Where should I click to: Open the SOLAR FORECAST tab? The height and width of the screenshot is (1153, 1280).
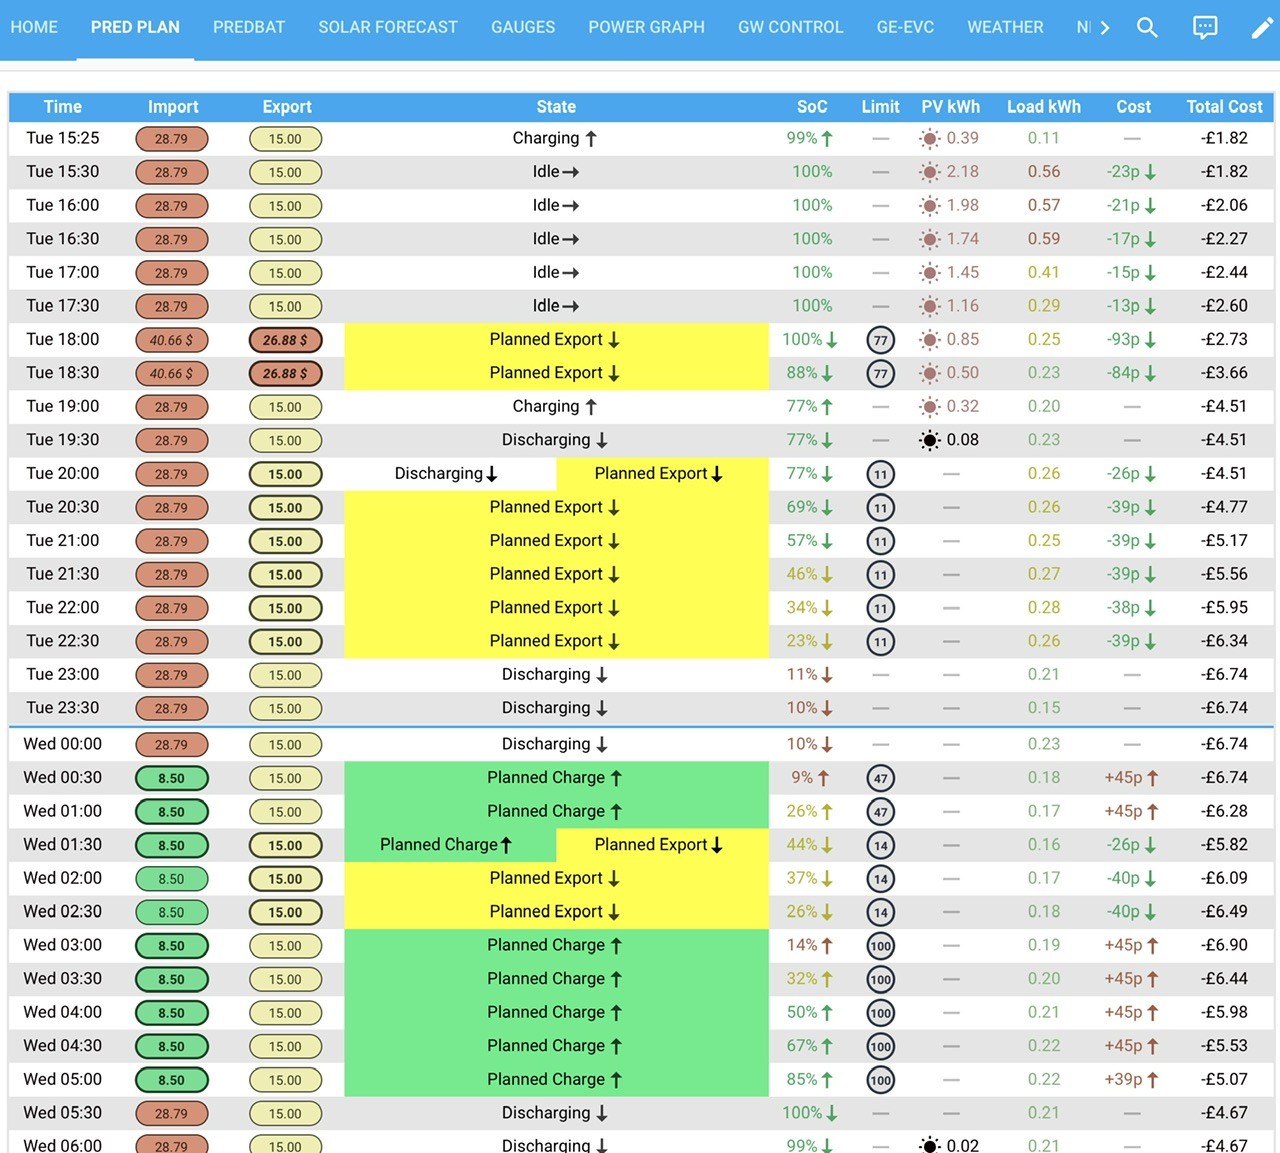click(x=388, y=27)
